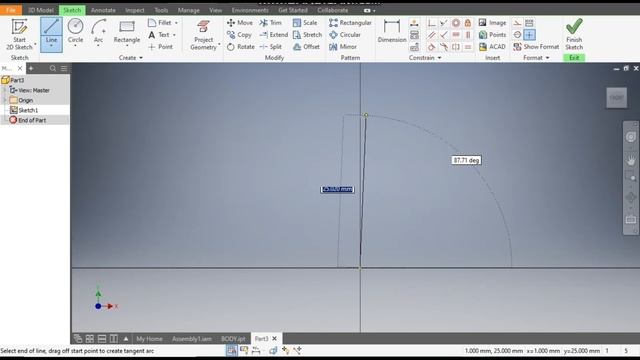640x360 pixels.
Task: Click the Stretch tool
Action: coord(307,35)
